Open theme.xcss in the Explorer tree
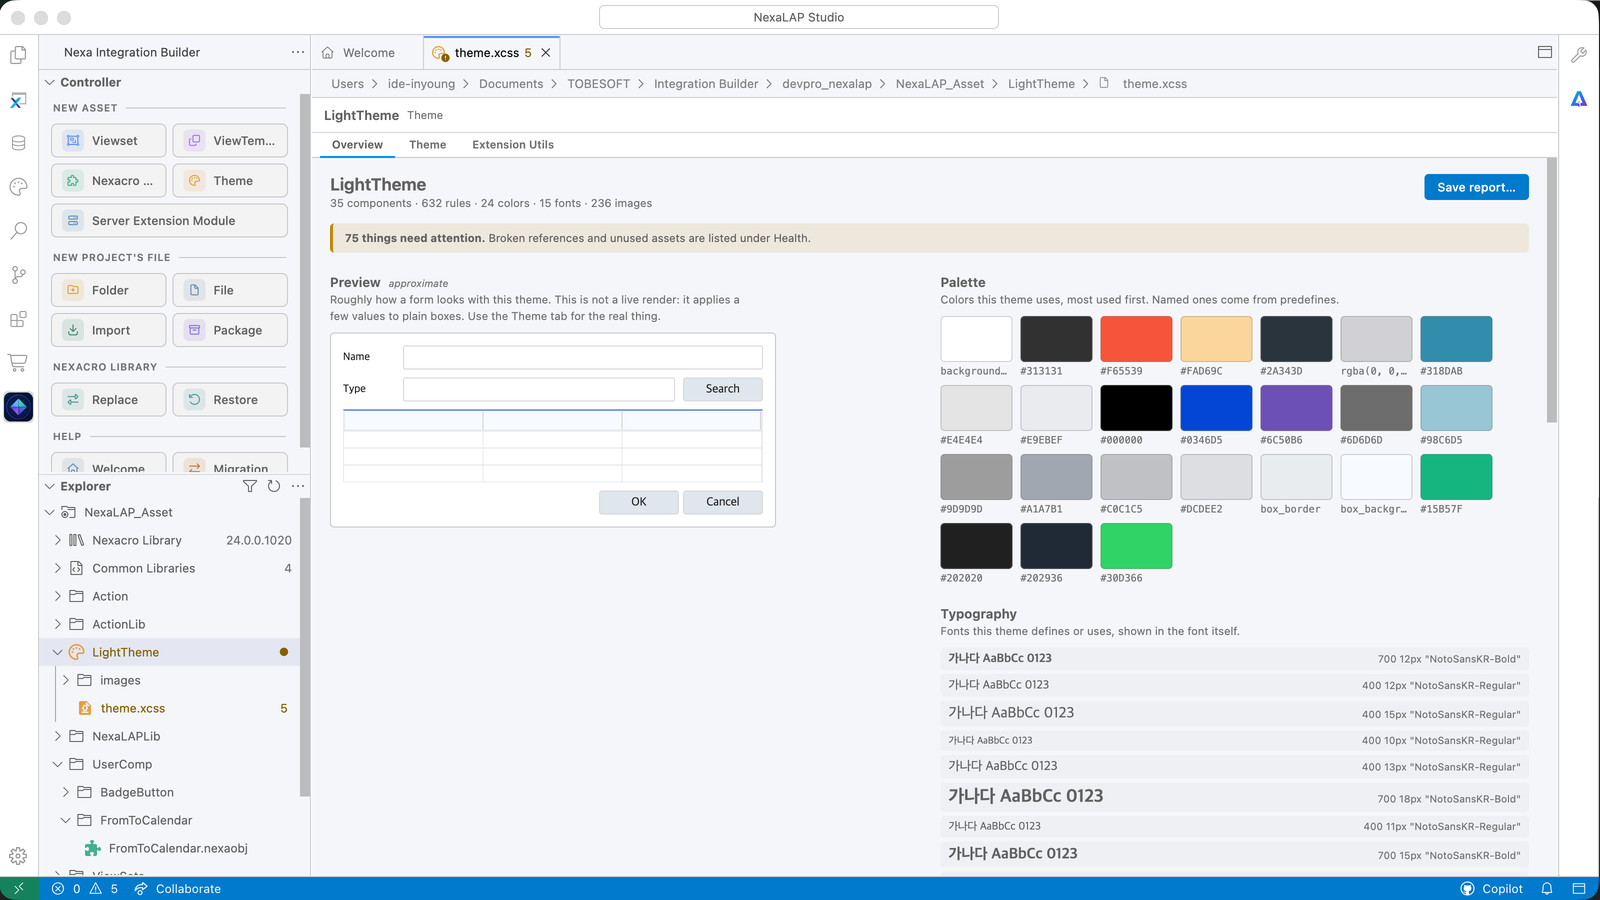This screenshot has height=900, width=1600. click(x=133, y=708)
